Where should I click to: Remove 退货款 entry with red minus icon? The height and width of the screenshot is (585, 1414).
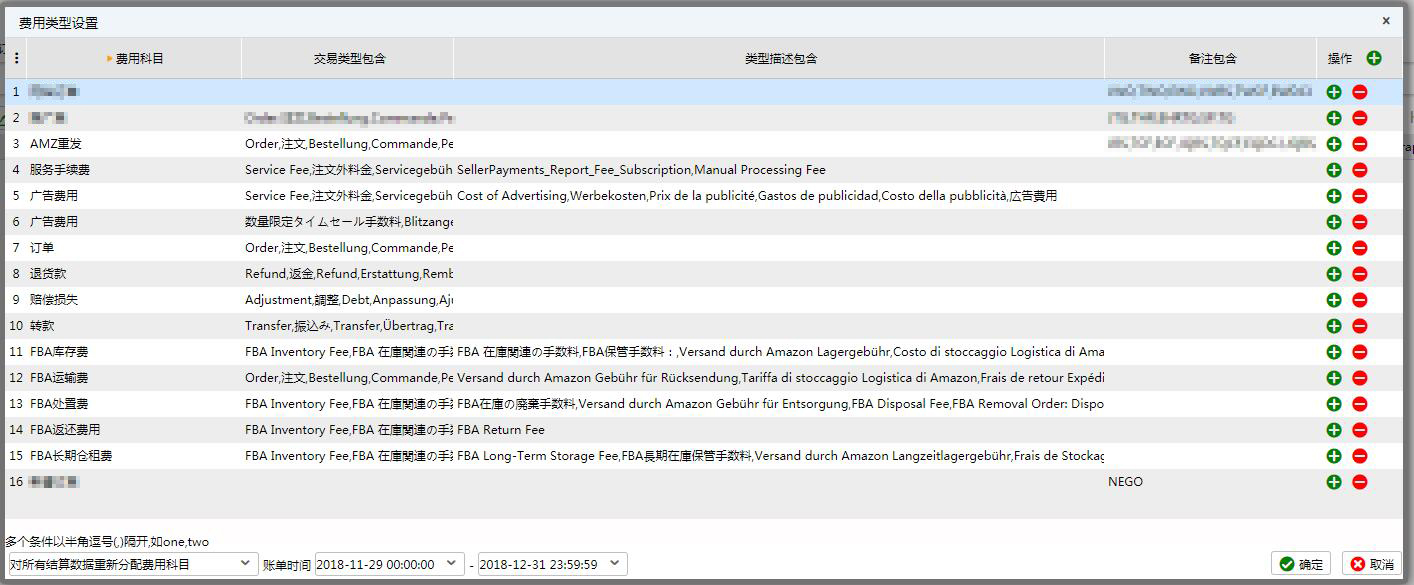pos(1359,273)
